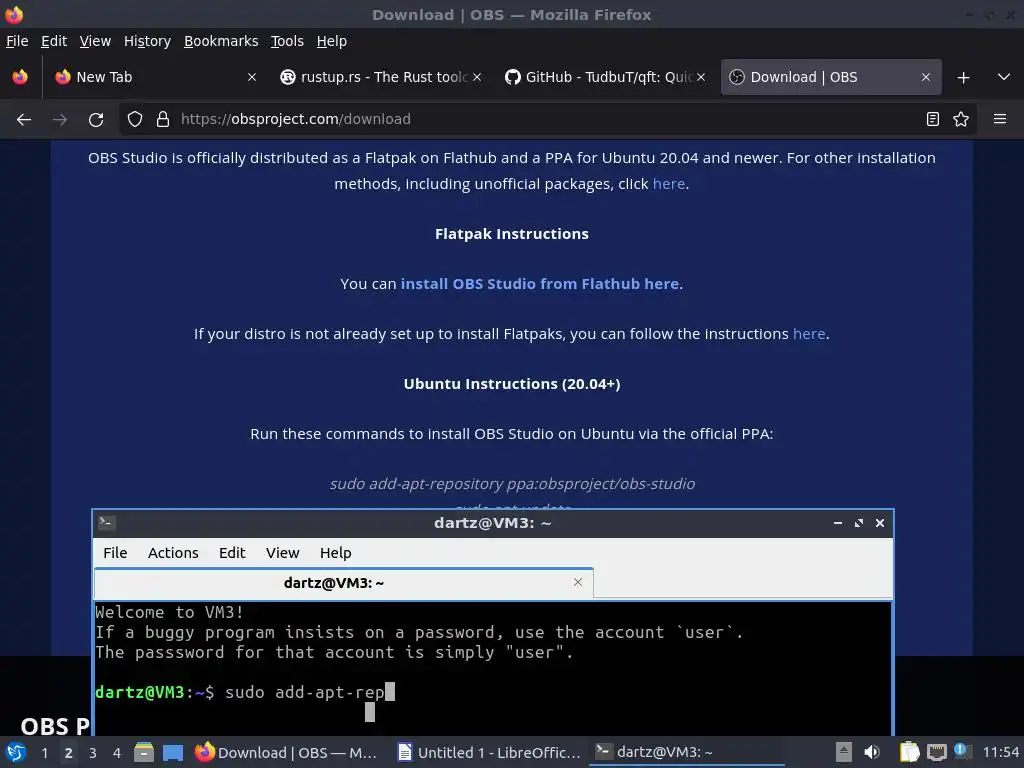Open Firefox Edit menu
Viewport: 1024px width, 768px height.
coord(54,41)
